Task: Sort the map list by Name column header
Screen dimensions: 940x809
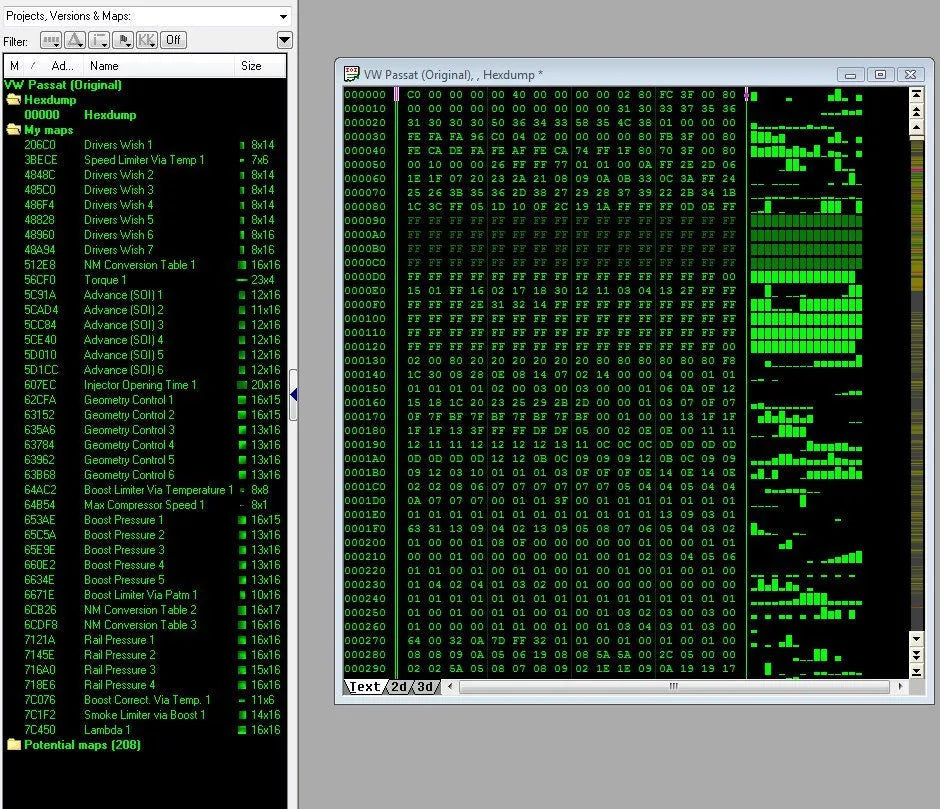Action: 104,66
